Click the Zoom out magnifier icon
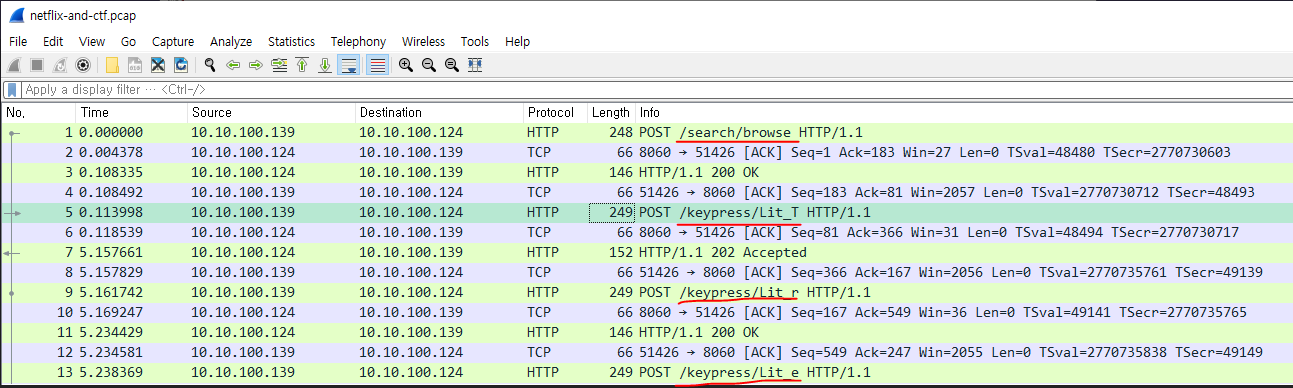 [429, 65]
